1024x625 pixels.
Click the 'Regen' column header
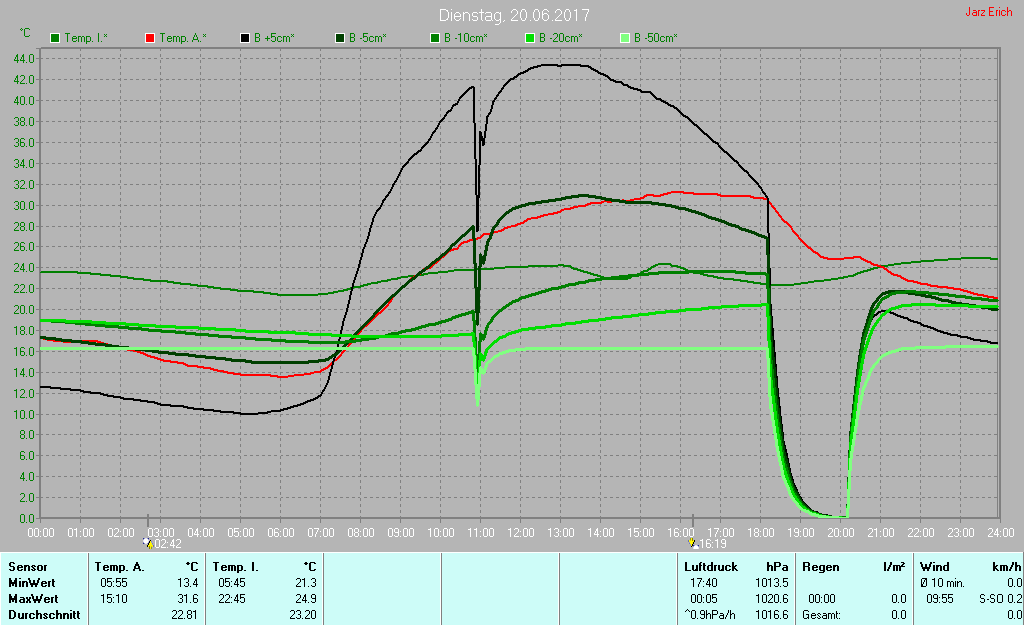(x=821, y=567)
